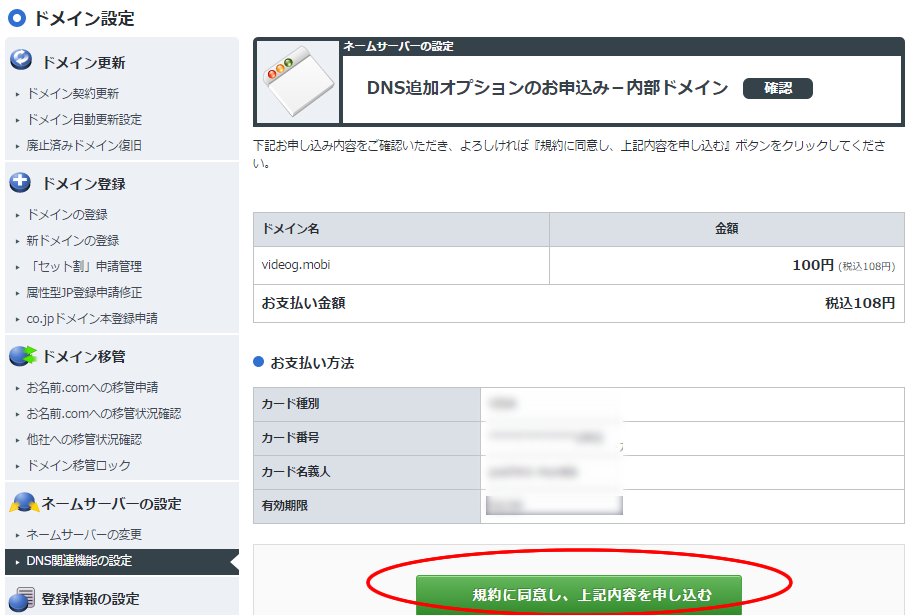
Task: Select DNS関連機能の設定 menu item
Action: point(79,561)
